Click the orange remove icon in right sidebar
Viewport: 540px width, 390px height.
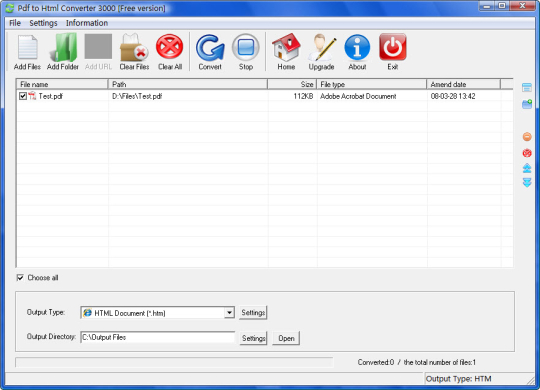coord(527,137)
